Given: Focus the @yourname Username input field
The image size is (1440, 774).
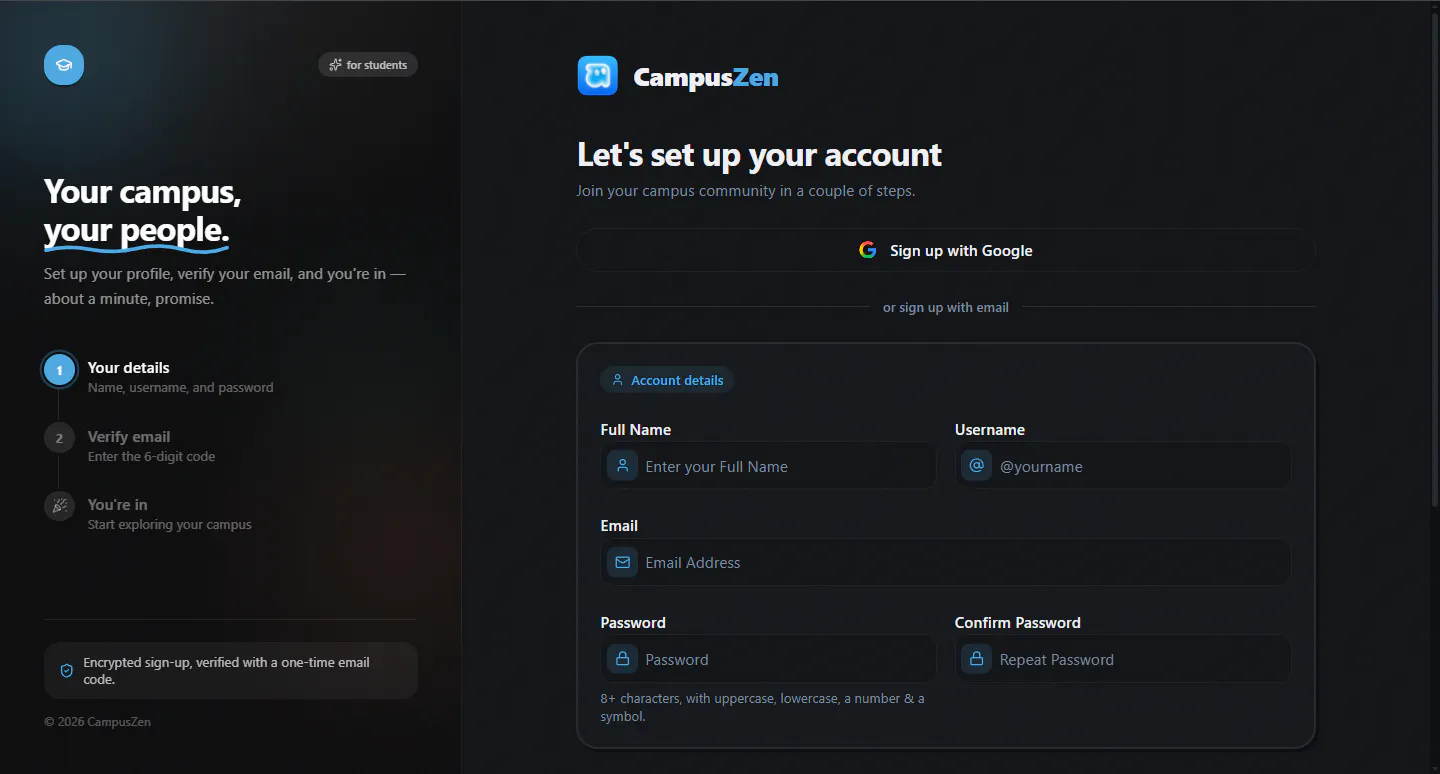Looking at the screenshot, I should click(x=1123, y=466).
